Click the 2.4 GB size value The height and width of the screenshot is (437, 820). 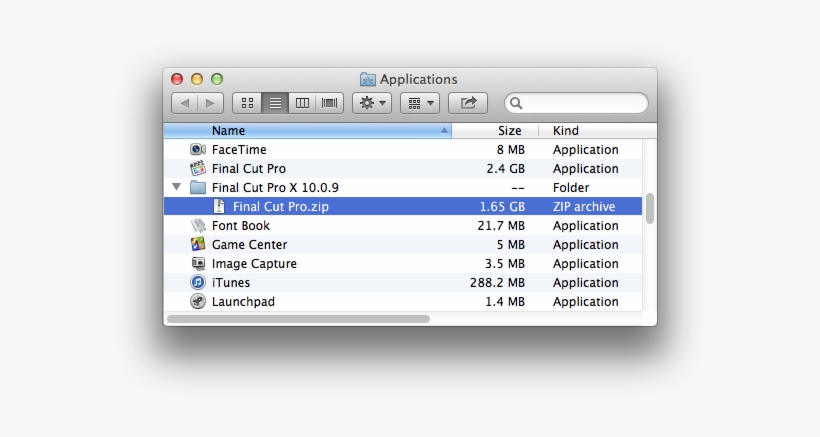pyautogui.click(x=505, y=168)
